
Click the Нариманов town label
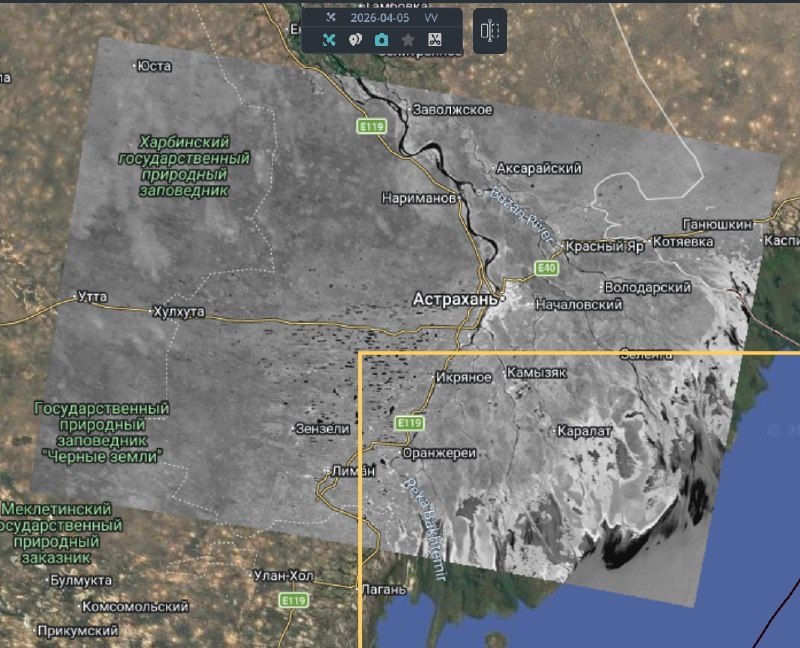[419, 198]
